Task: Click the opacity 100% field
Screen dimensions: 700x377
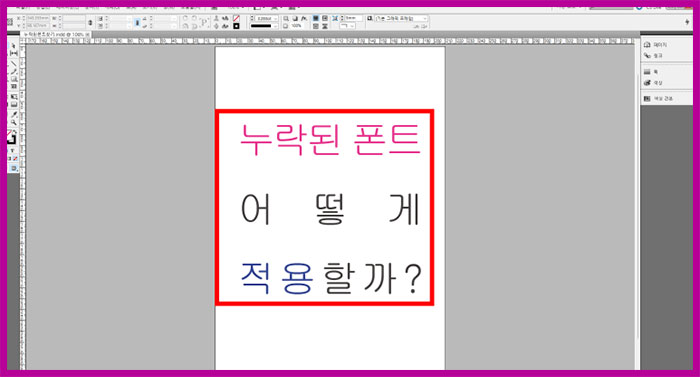Action: 296,26
